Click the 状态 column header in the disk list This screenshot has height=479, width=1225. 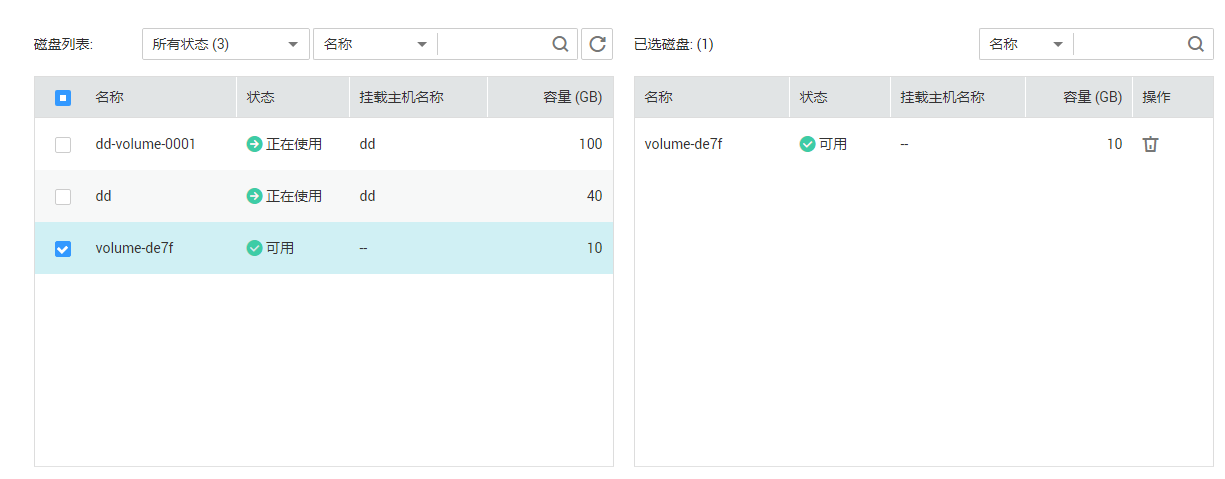(261, 97)
